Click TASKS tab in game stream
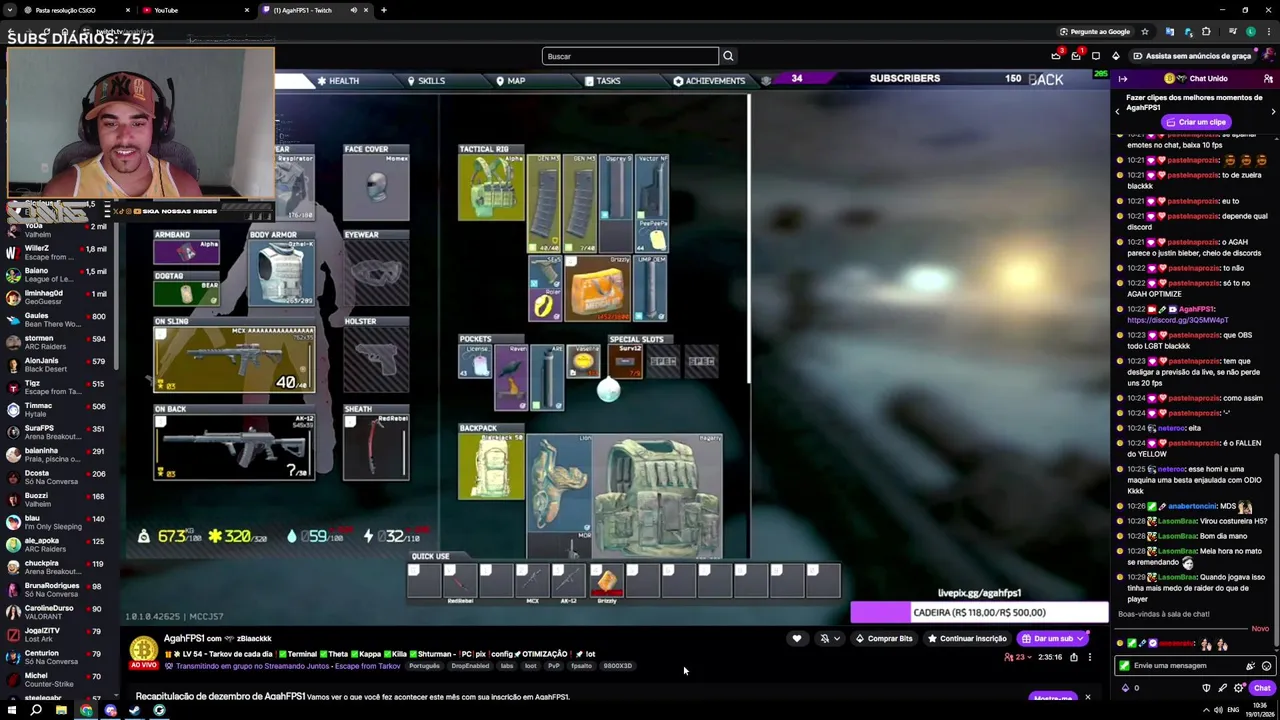Viewport: 1280px width, 720px height. 602,81
